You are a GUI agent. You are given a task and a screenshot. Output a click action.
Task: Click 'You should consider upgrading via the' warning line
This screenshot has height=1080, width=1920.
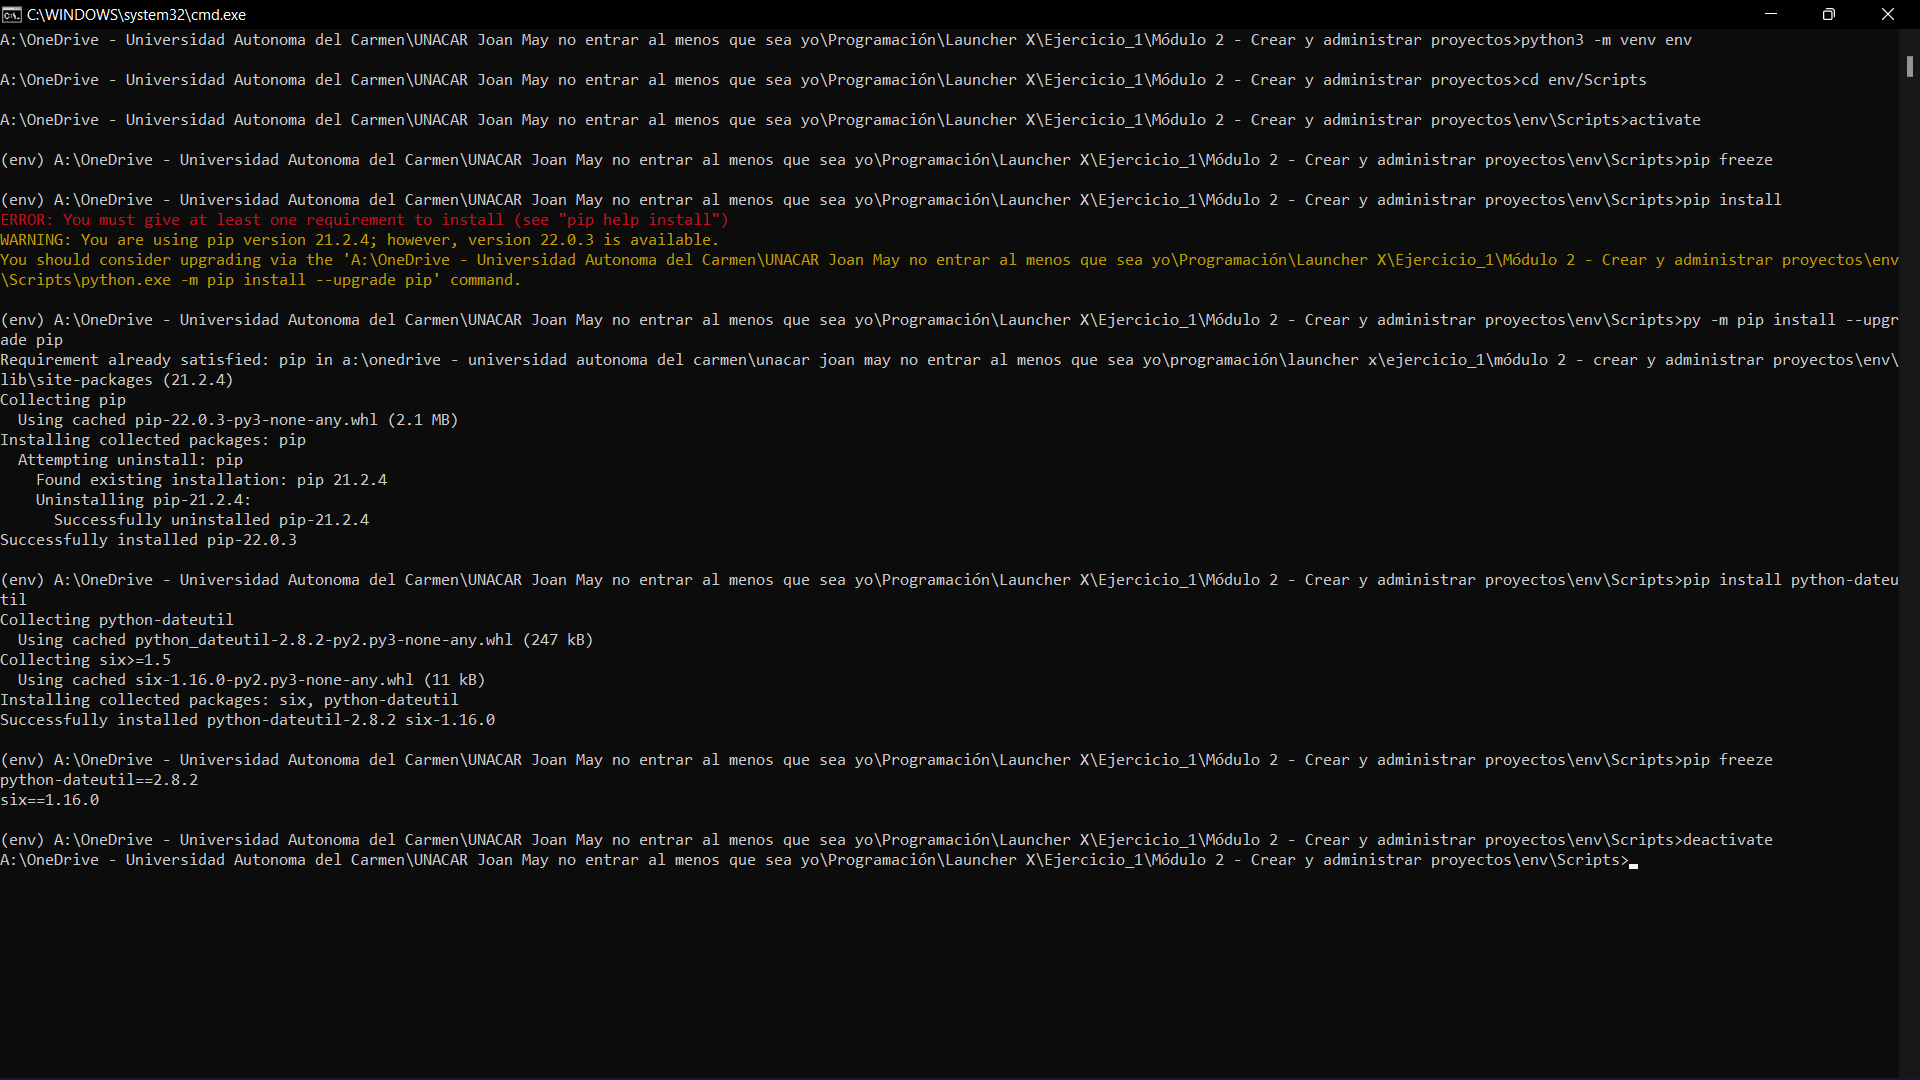tap(949, 260)
